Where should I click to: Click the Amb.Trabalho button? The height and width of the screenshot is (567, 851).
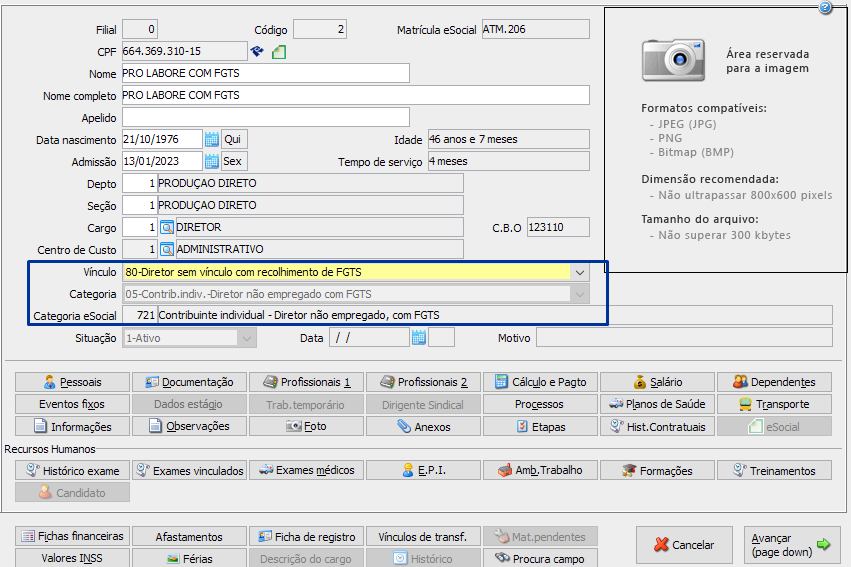pyautogui.click(x=541, y=470)
